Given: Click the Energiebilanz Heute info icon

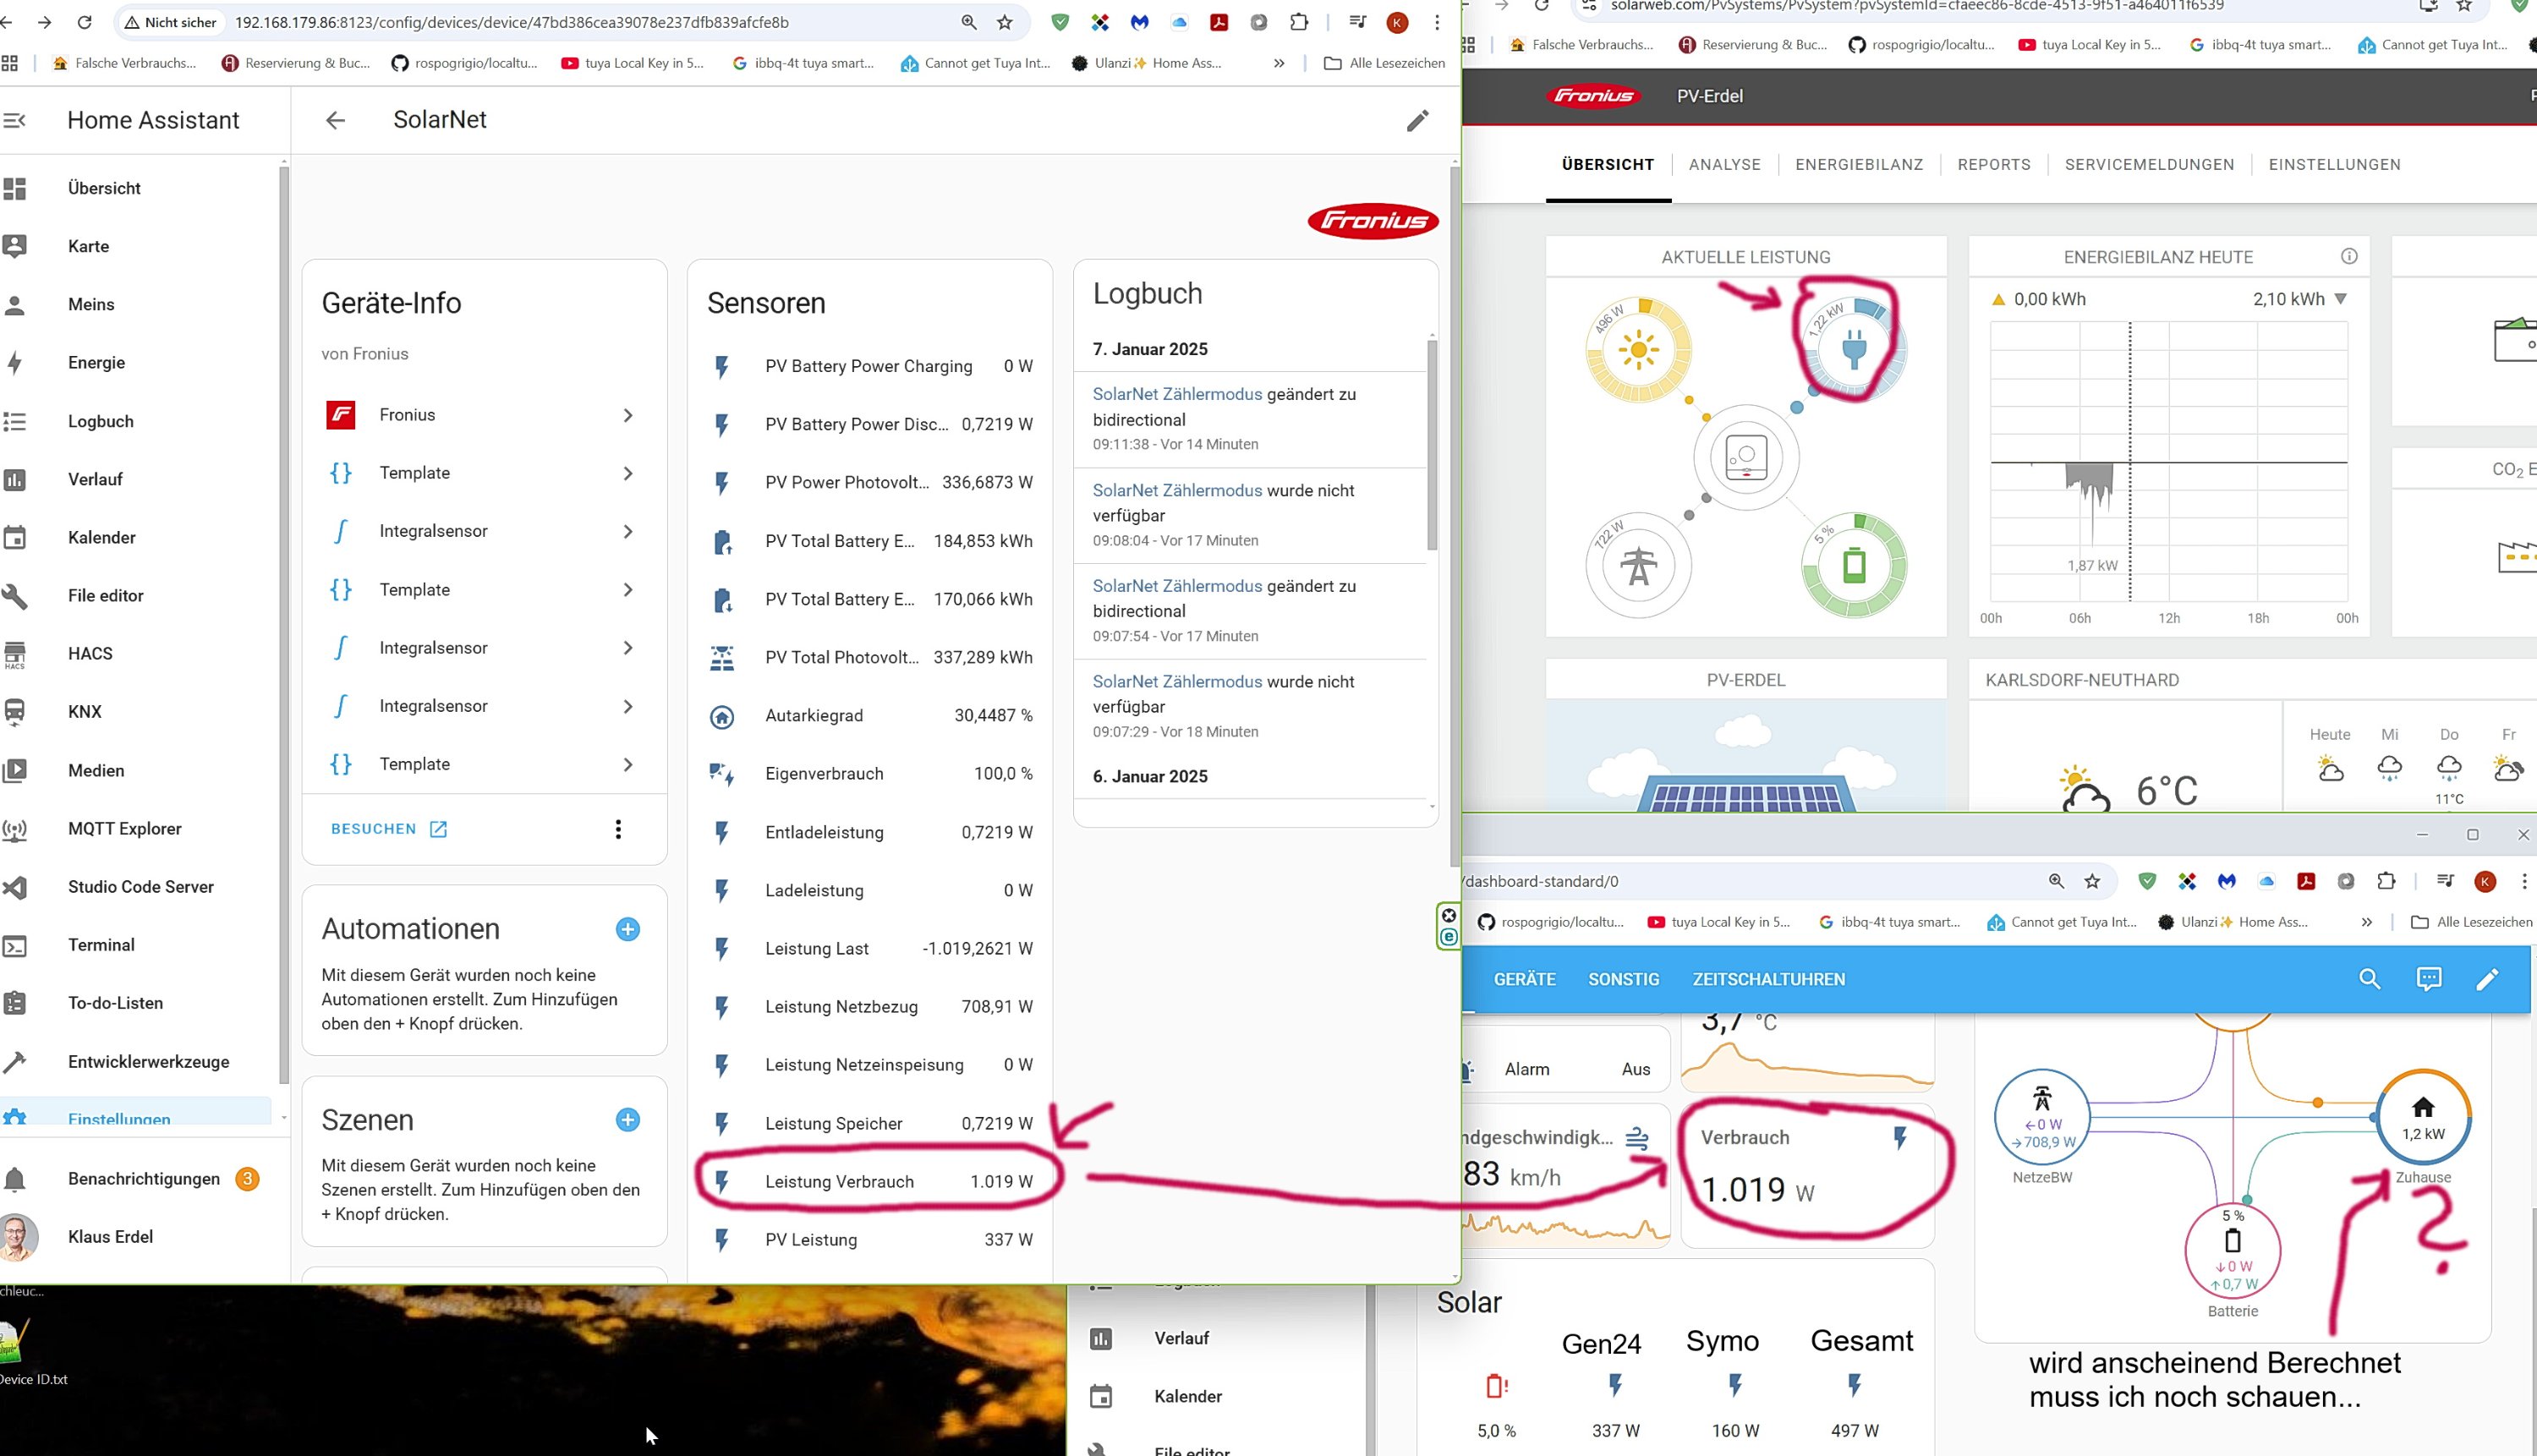Looking at the screenshot, I should (2349, 257).
